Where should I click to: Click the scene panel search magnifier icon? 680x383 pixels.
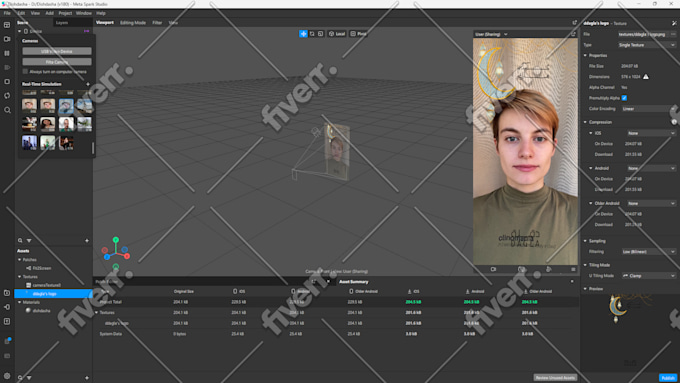(x=20, y=240)
